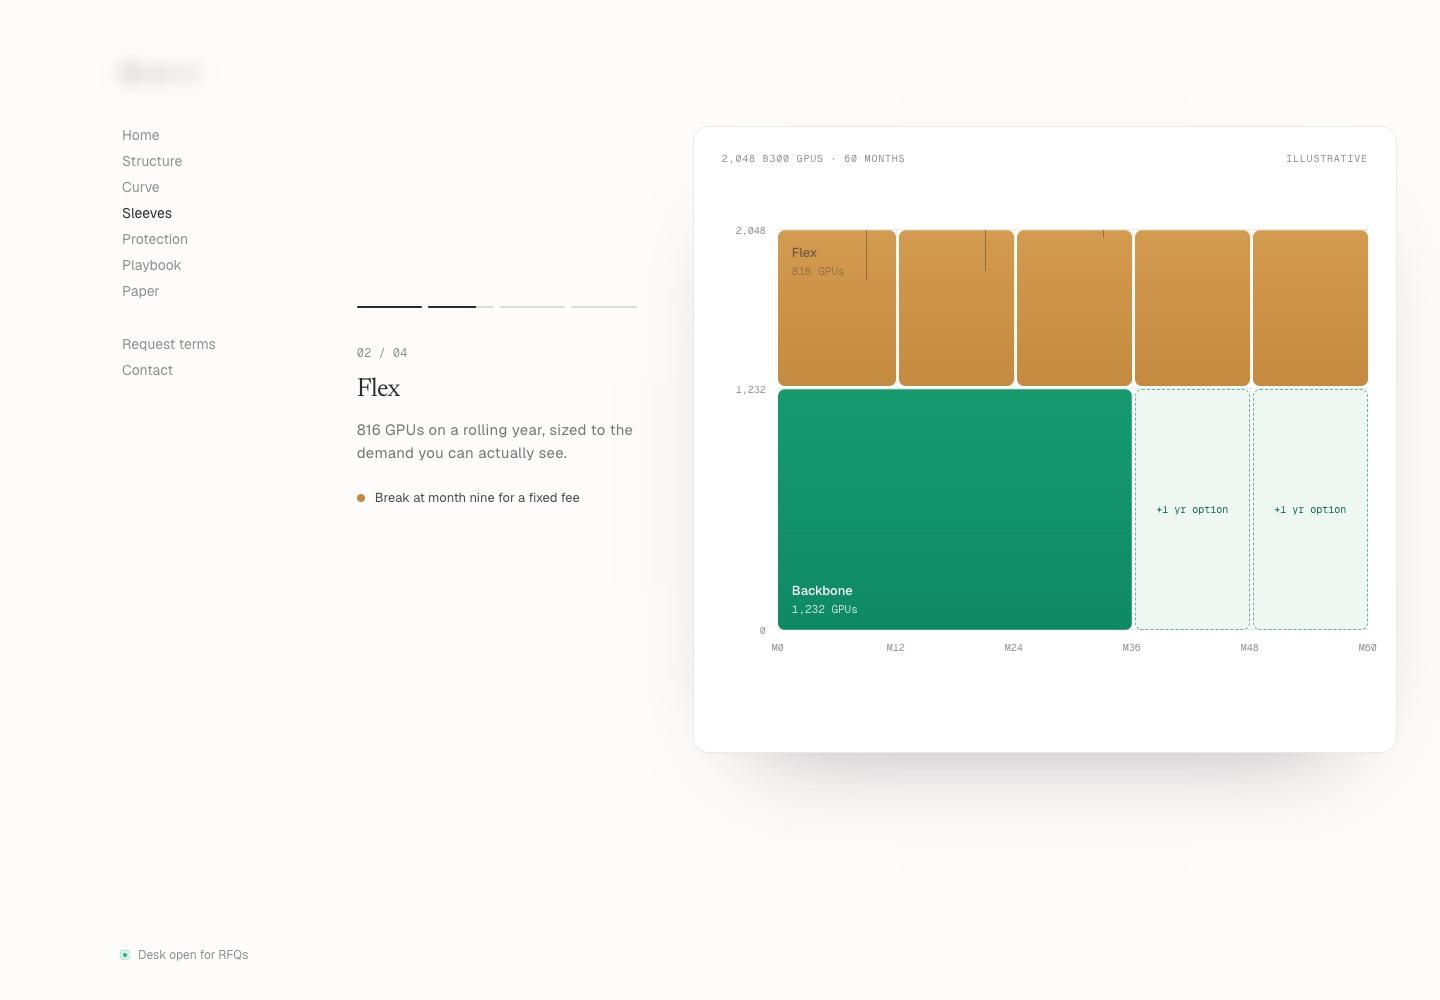Image resolution: width=1440 pixels, height=1000 pixels.
Task: Click the "M24" axis label
Action: [1014, 648]
